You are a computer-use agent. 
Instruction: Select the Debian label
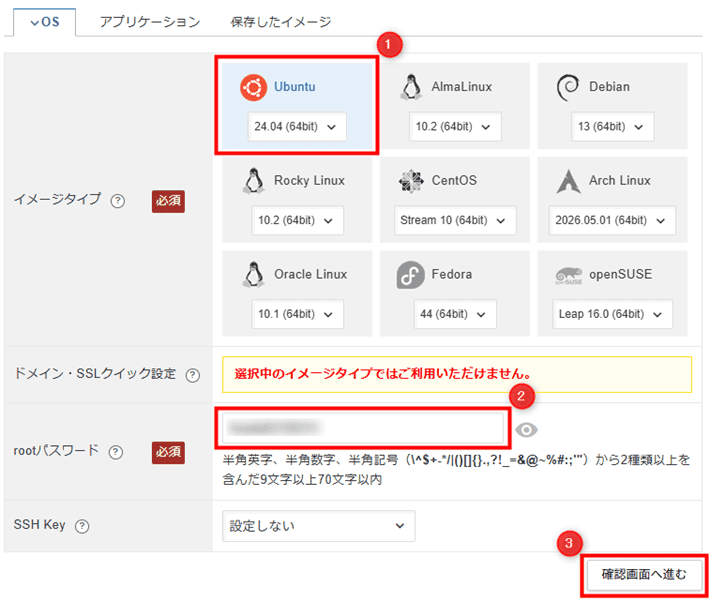(x=609, y=87)
